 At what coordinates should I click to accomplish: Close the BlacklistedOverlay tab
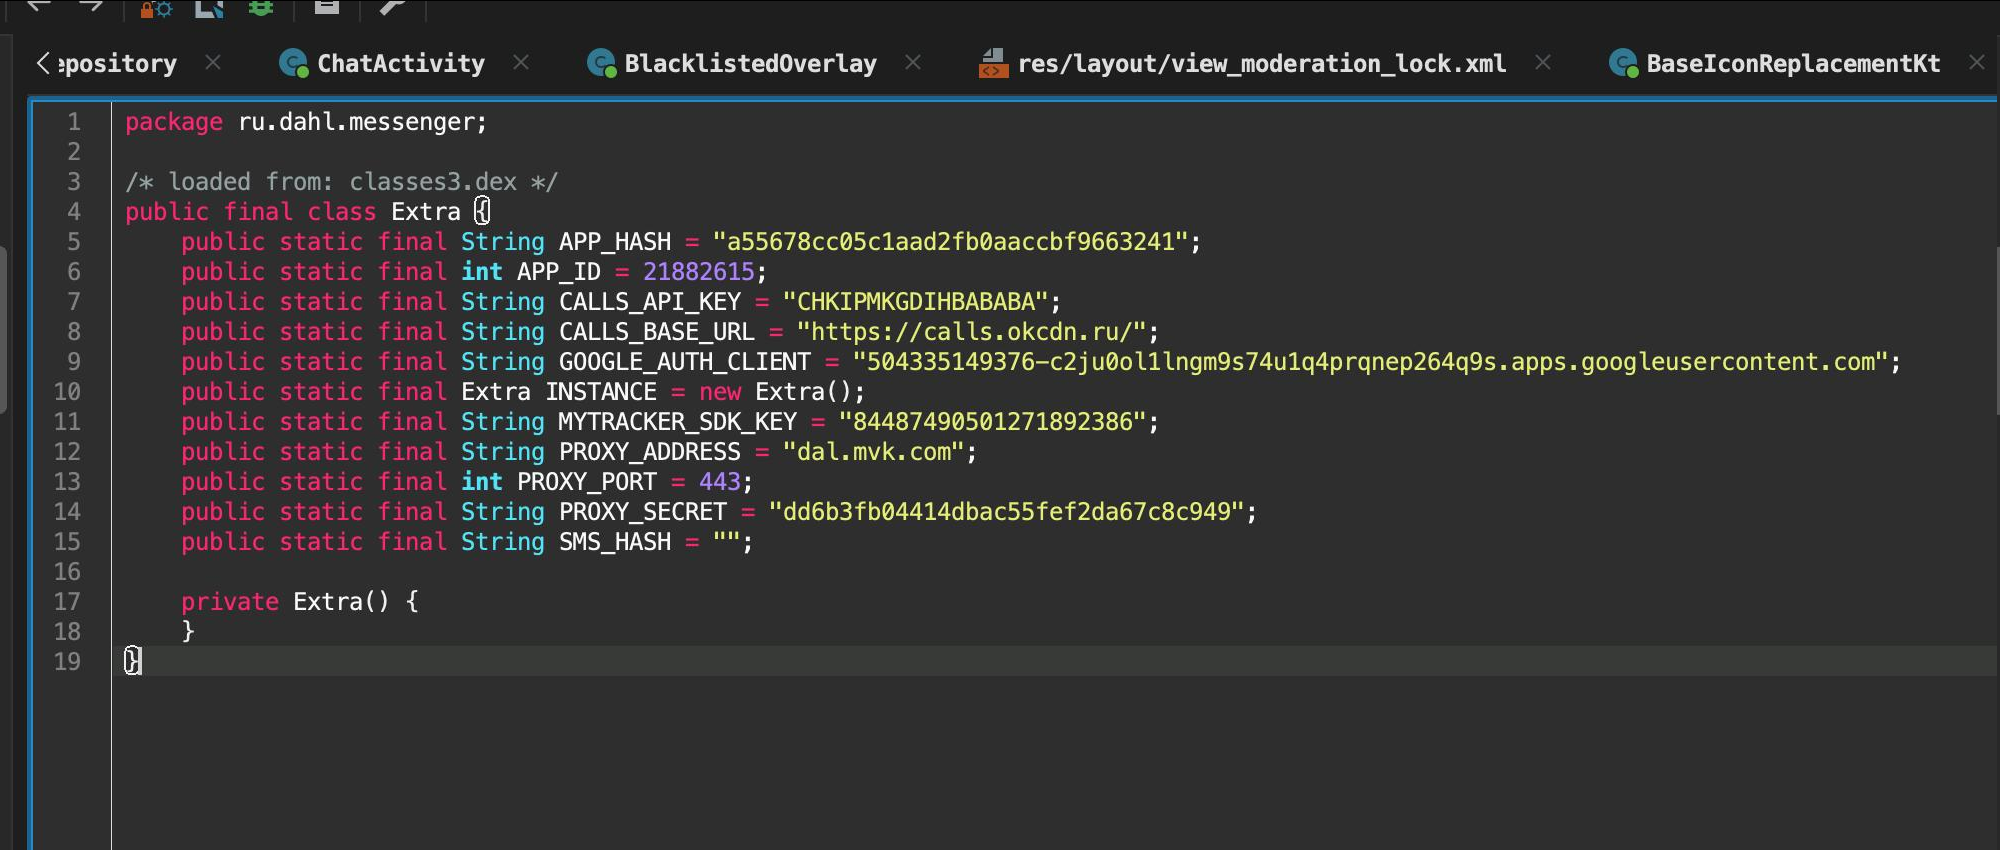913,63
